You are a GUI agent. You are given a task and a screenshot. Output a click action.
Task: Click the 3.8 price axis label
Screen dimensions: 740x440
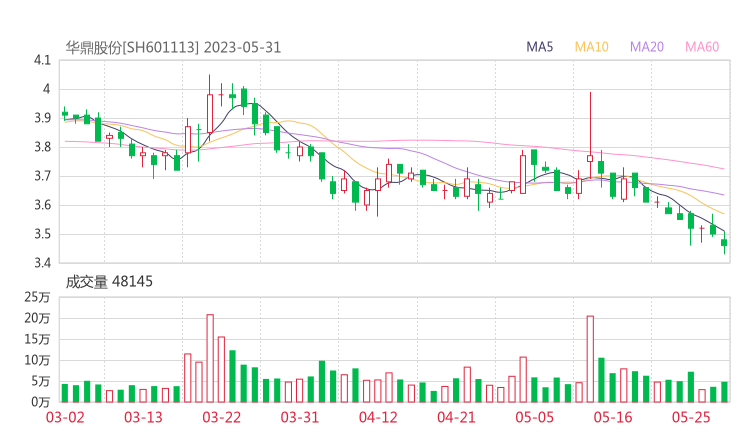coord(42,147)
